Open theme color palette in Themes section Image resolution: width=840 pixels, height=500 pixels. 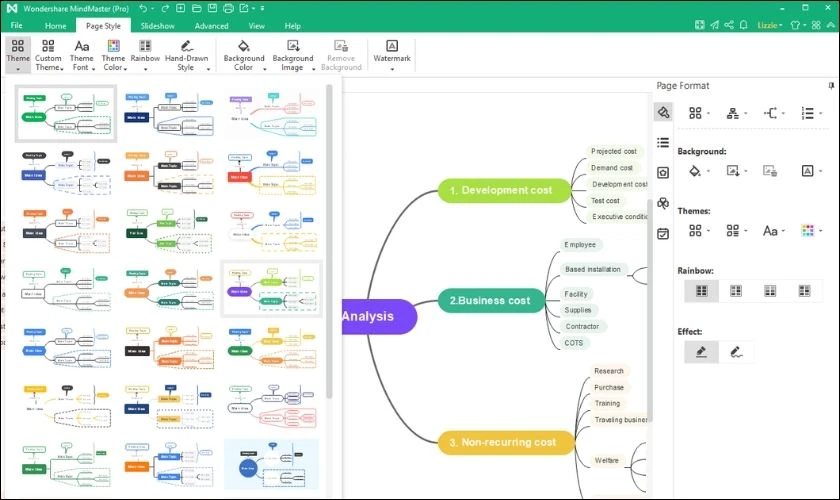tap(812, 230)
